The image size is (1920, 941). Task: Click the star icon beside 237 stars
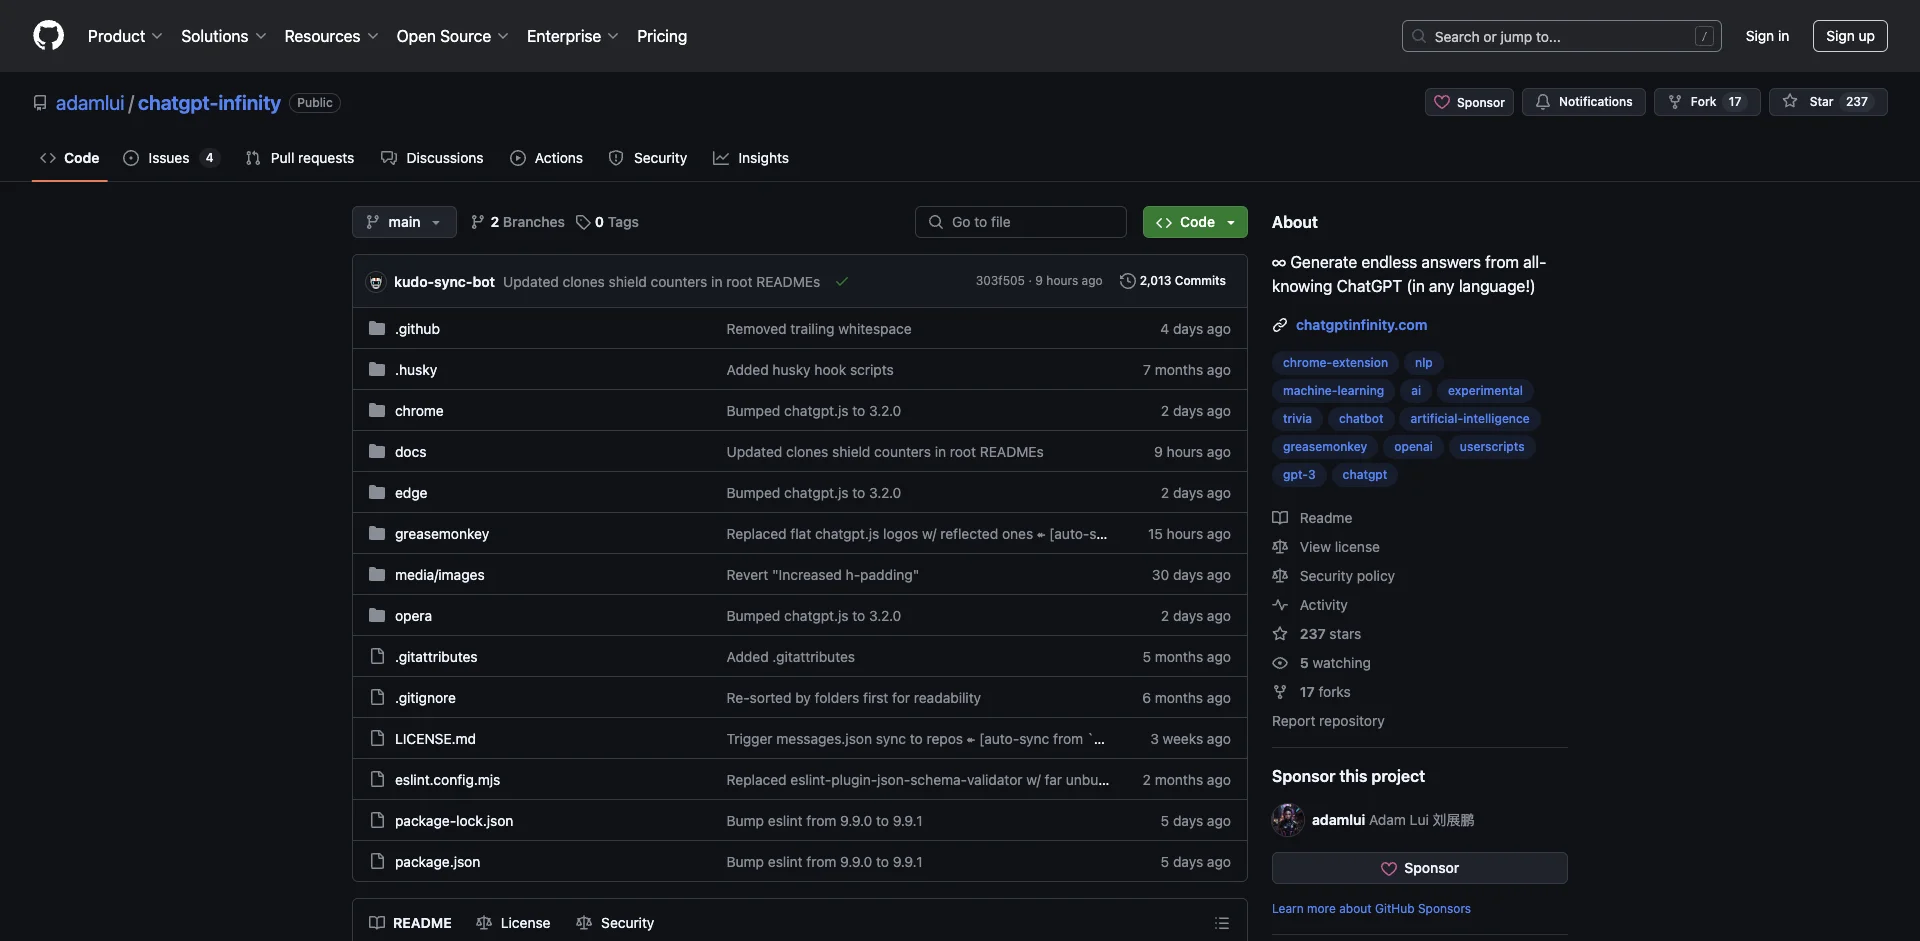1280,633
